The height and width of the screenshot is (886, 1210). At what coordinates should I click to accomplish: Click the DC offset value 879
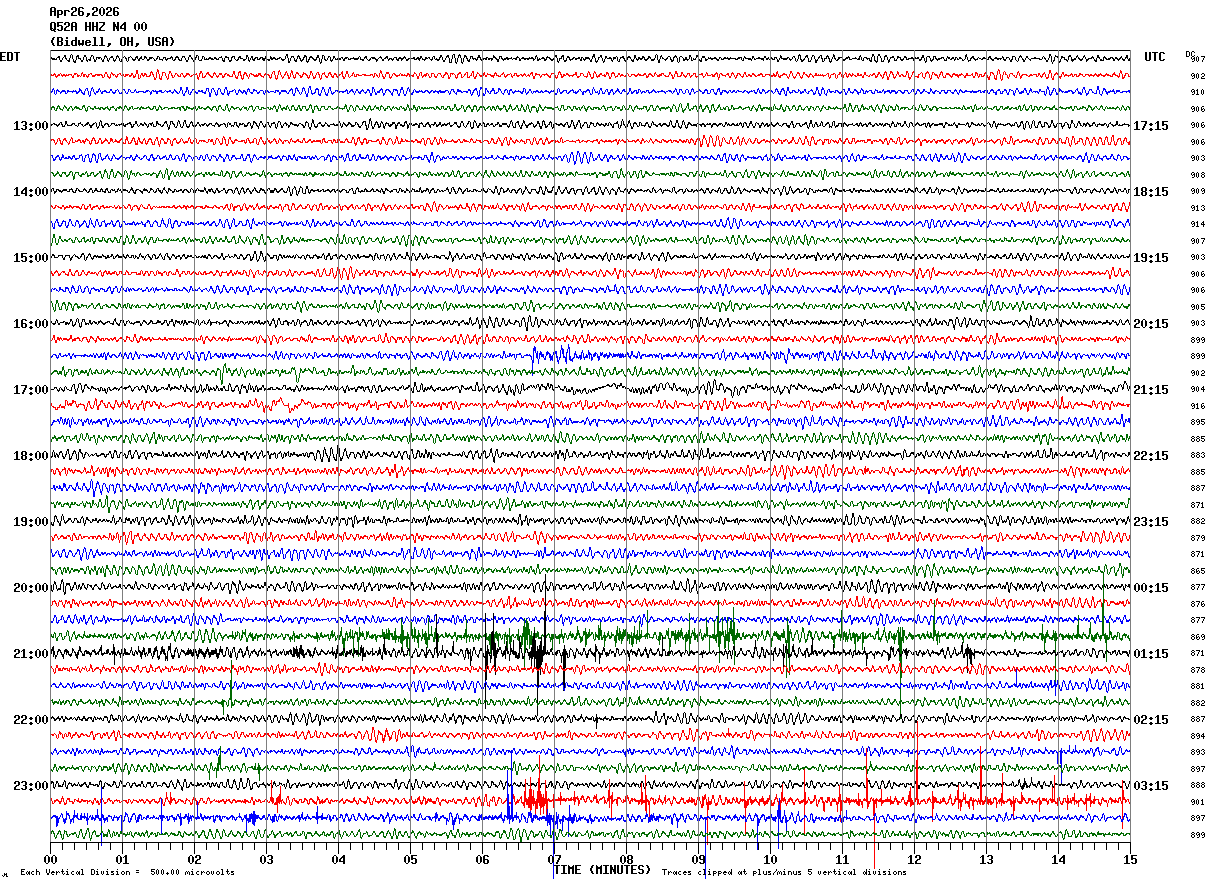[1197, 538]
